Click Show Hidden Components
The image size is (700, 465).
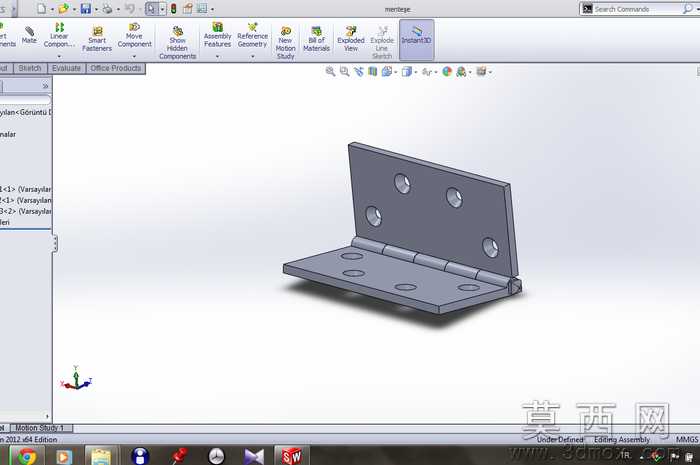tap(177, 42)
